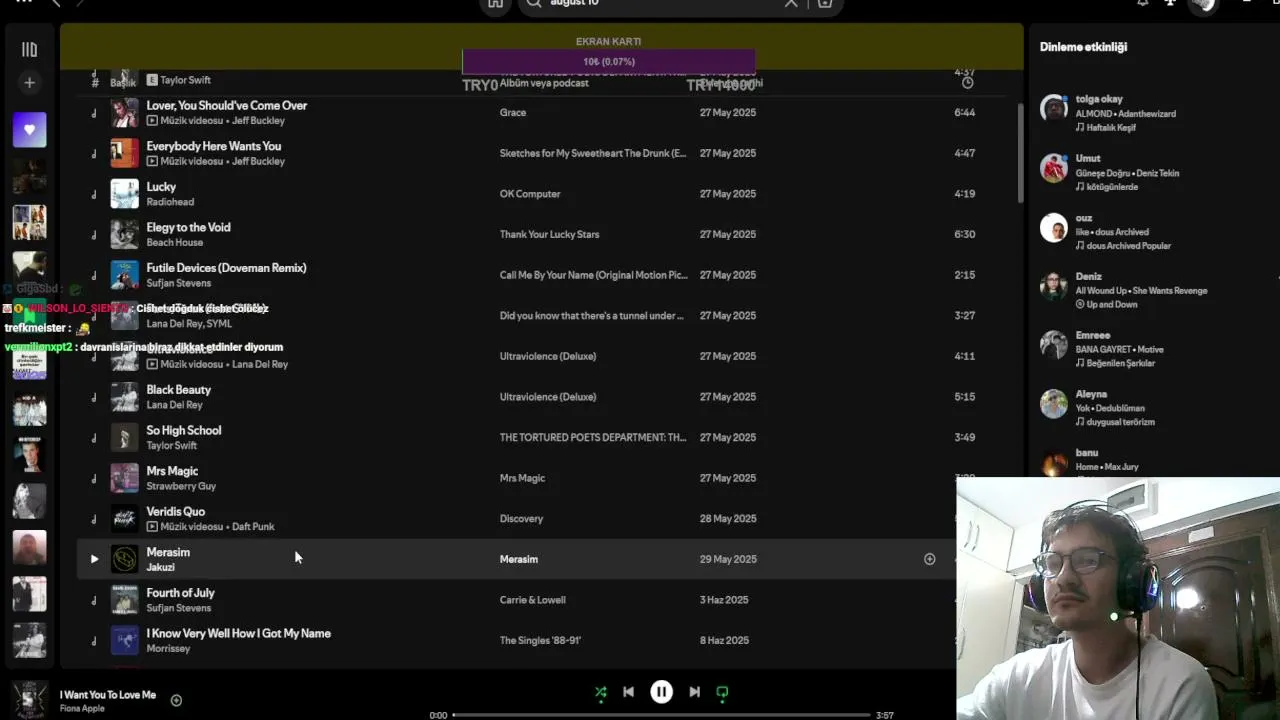This screenshot has height=720, width=1280.
Task: Skip to the next track
Action: pyautogui.click(x=694, y=692)
